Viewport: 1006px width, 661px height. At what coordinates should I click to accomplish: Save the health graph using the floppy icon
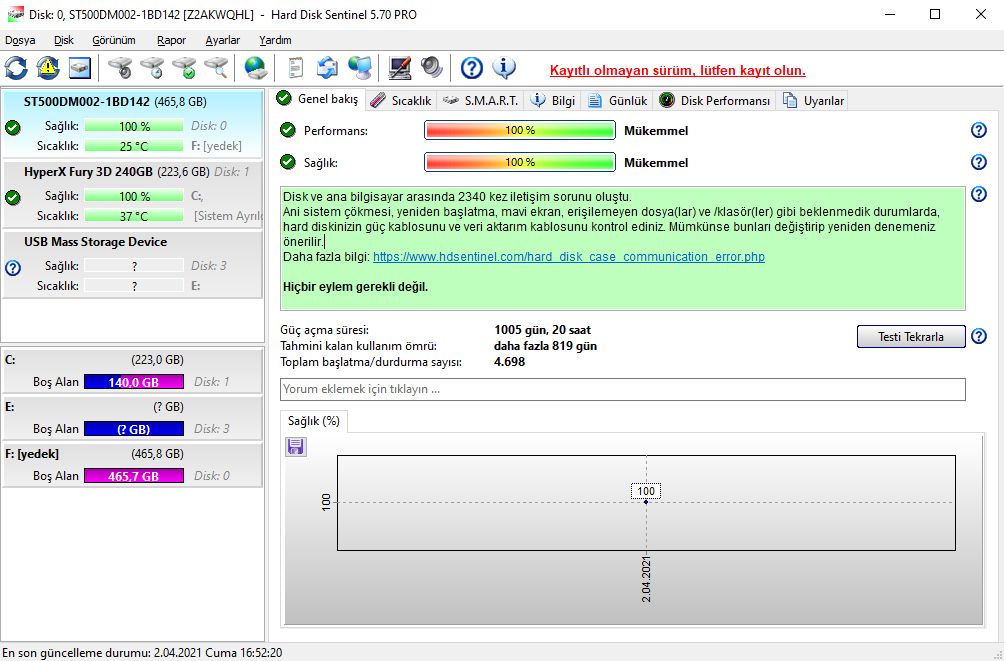[x=296, y=446]
